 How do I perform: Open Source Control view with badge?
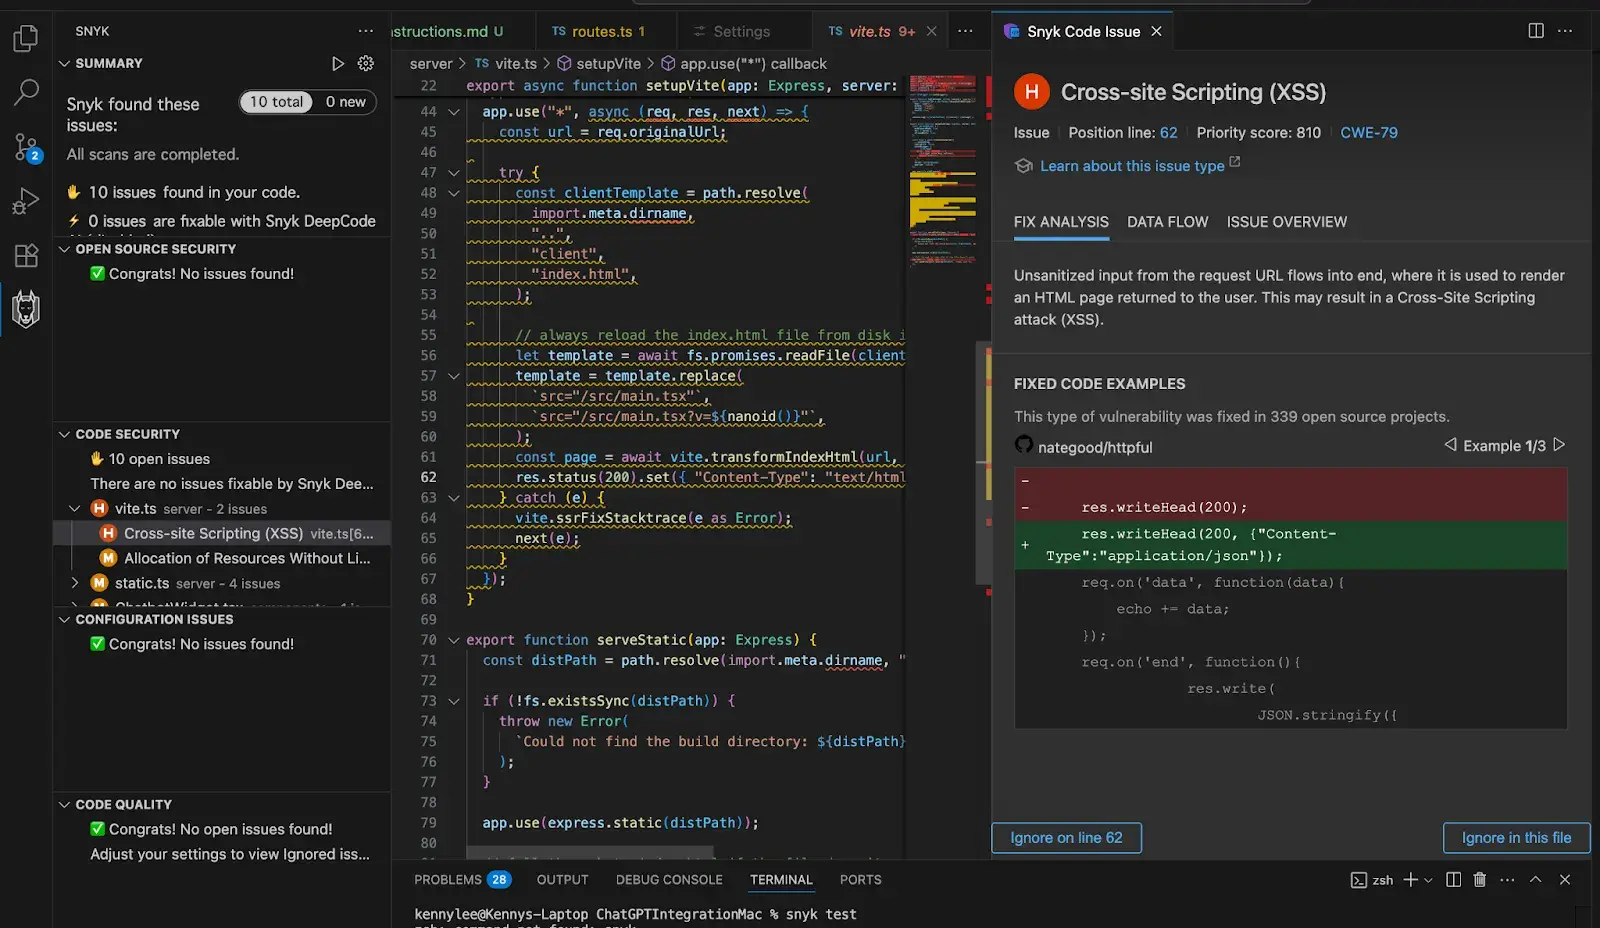coord(26,147)
